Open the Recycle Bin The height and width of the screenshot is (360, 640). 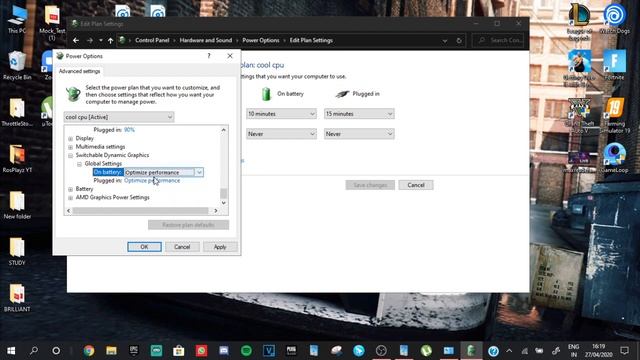coord(17,65)
